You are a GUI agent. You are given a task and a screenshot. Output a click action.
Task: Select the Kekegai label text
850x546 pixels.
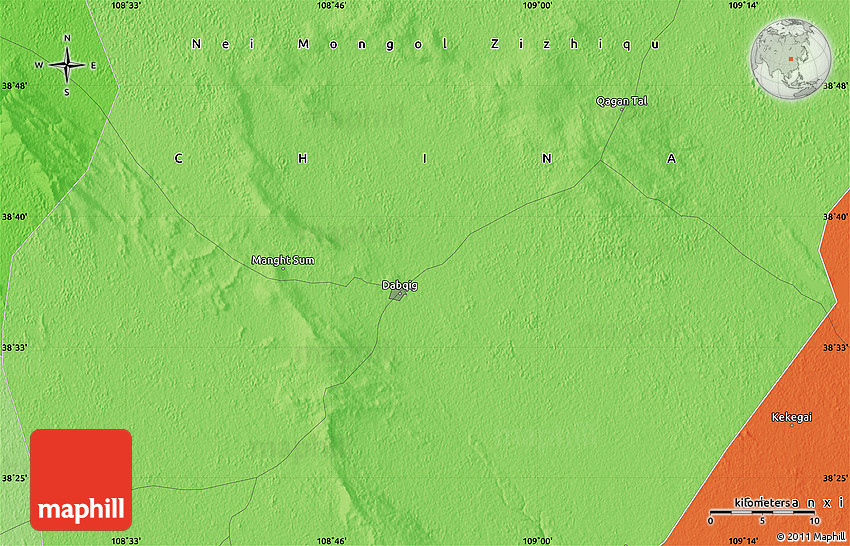(x=792, y=416)
